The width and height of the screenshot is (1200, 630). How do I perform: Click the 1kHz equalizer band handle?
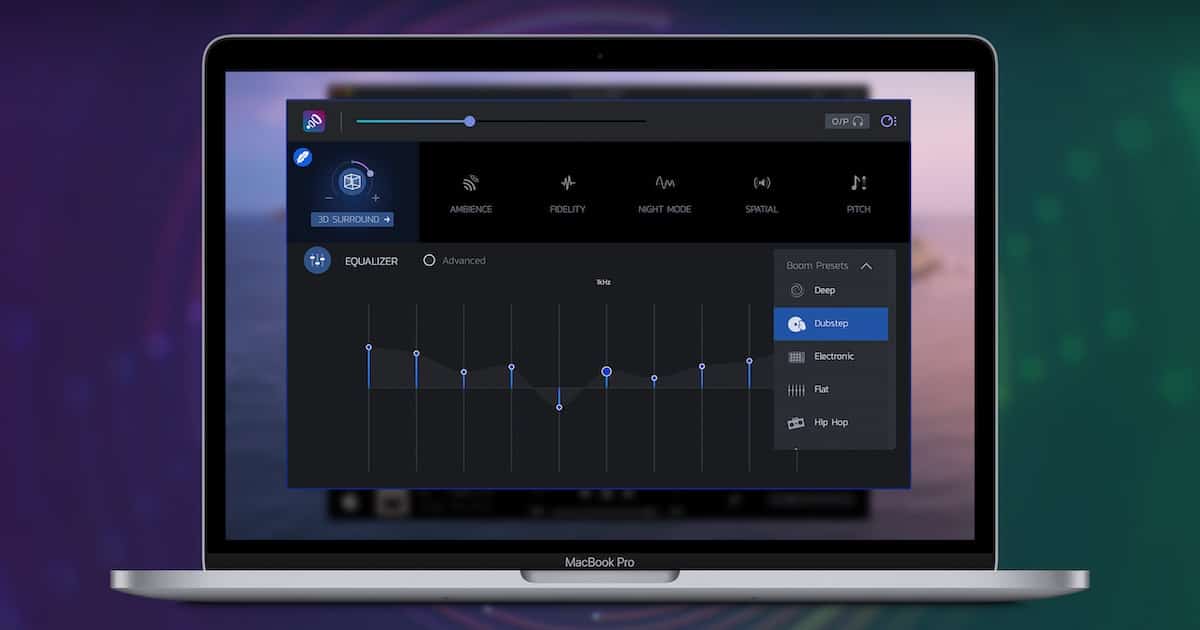pyautogui.click(x=606, y=371)
